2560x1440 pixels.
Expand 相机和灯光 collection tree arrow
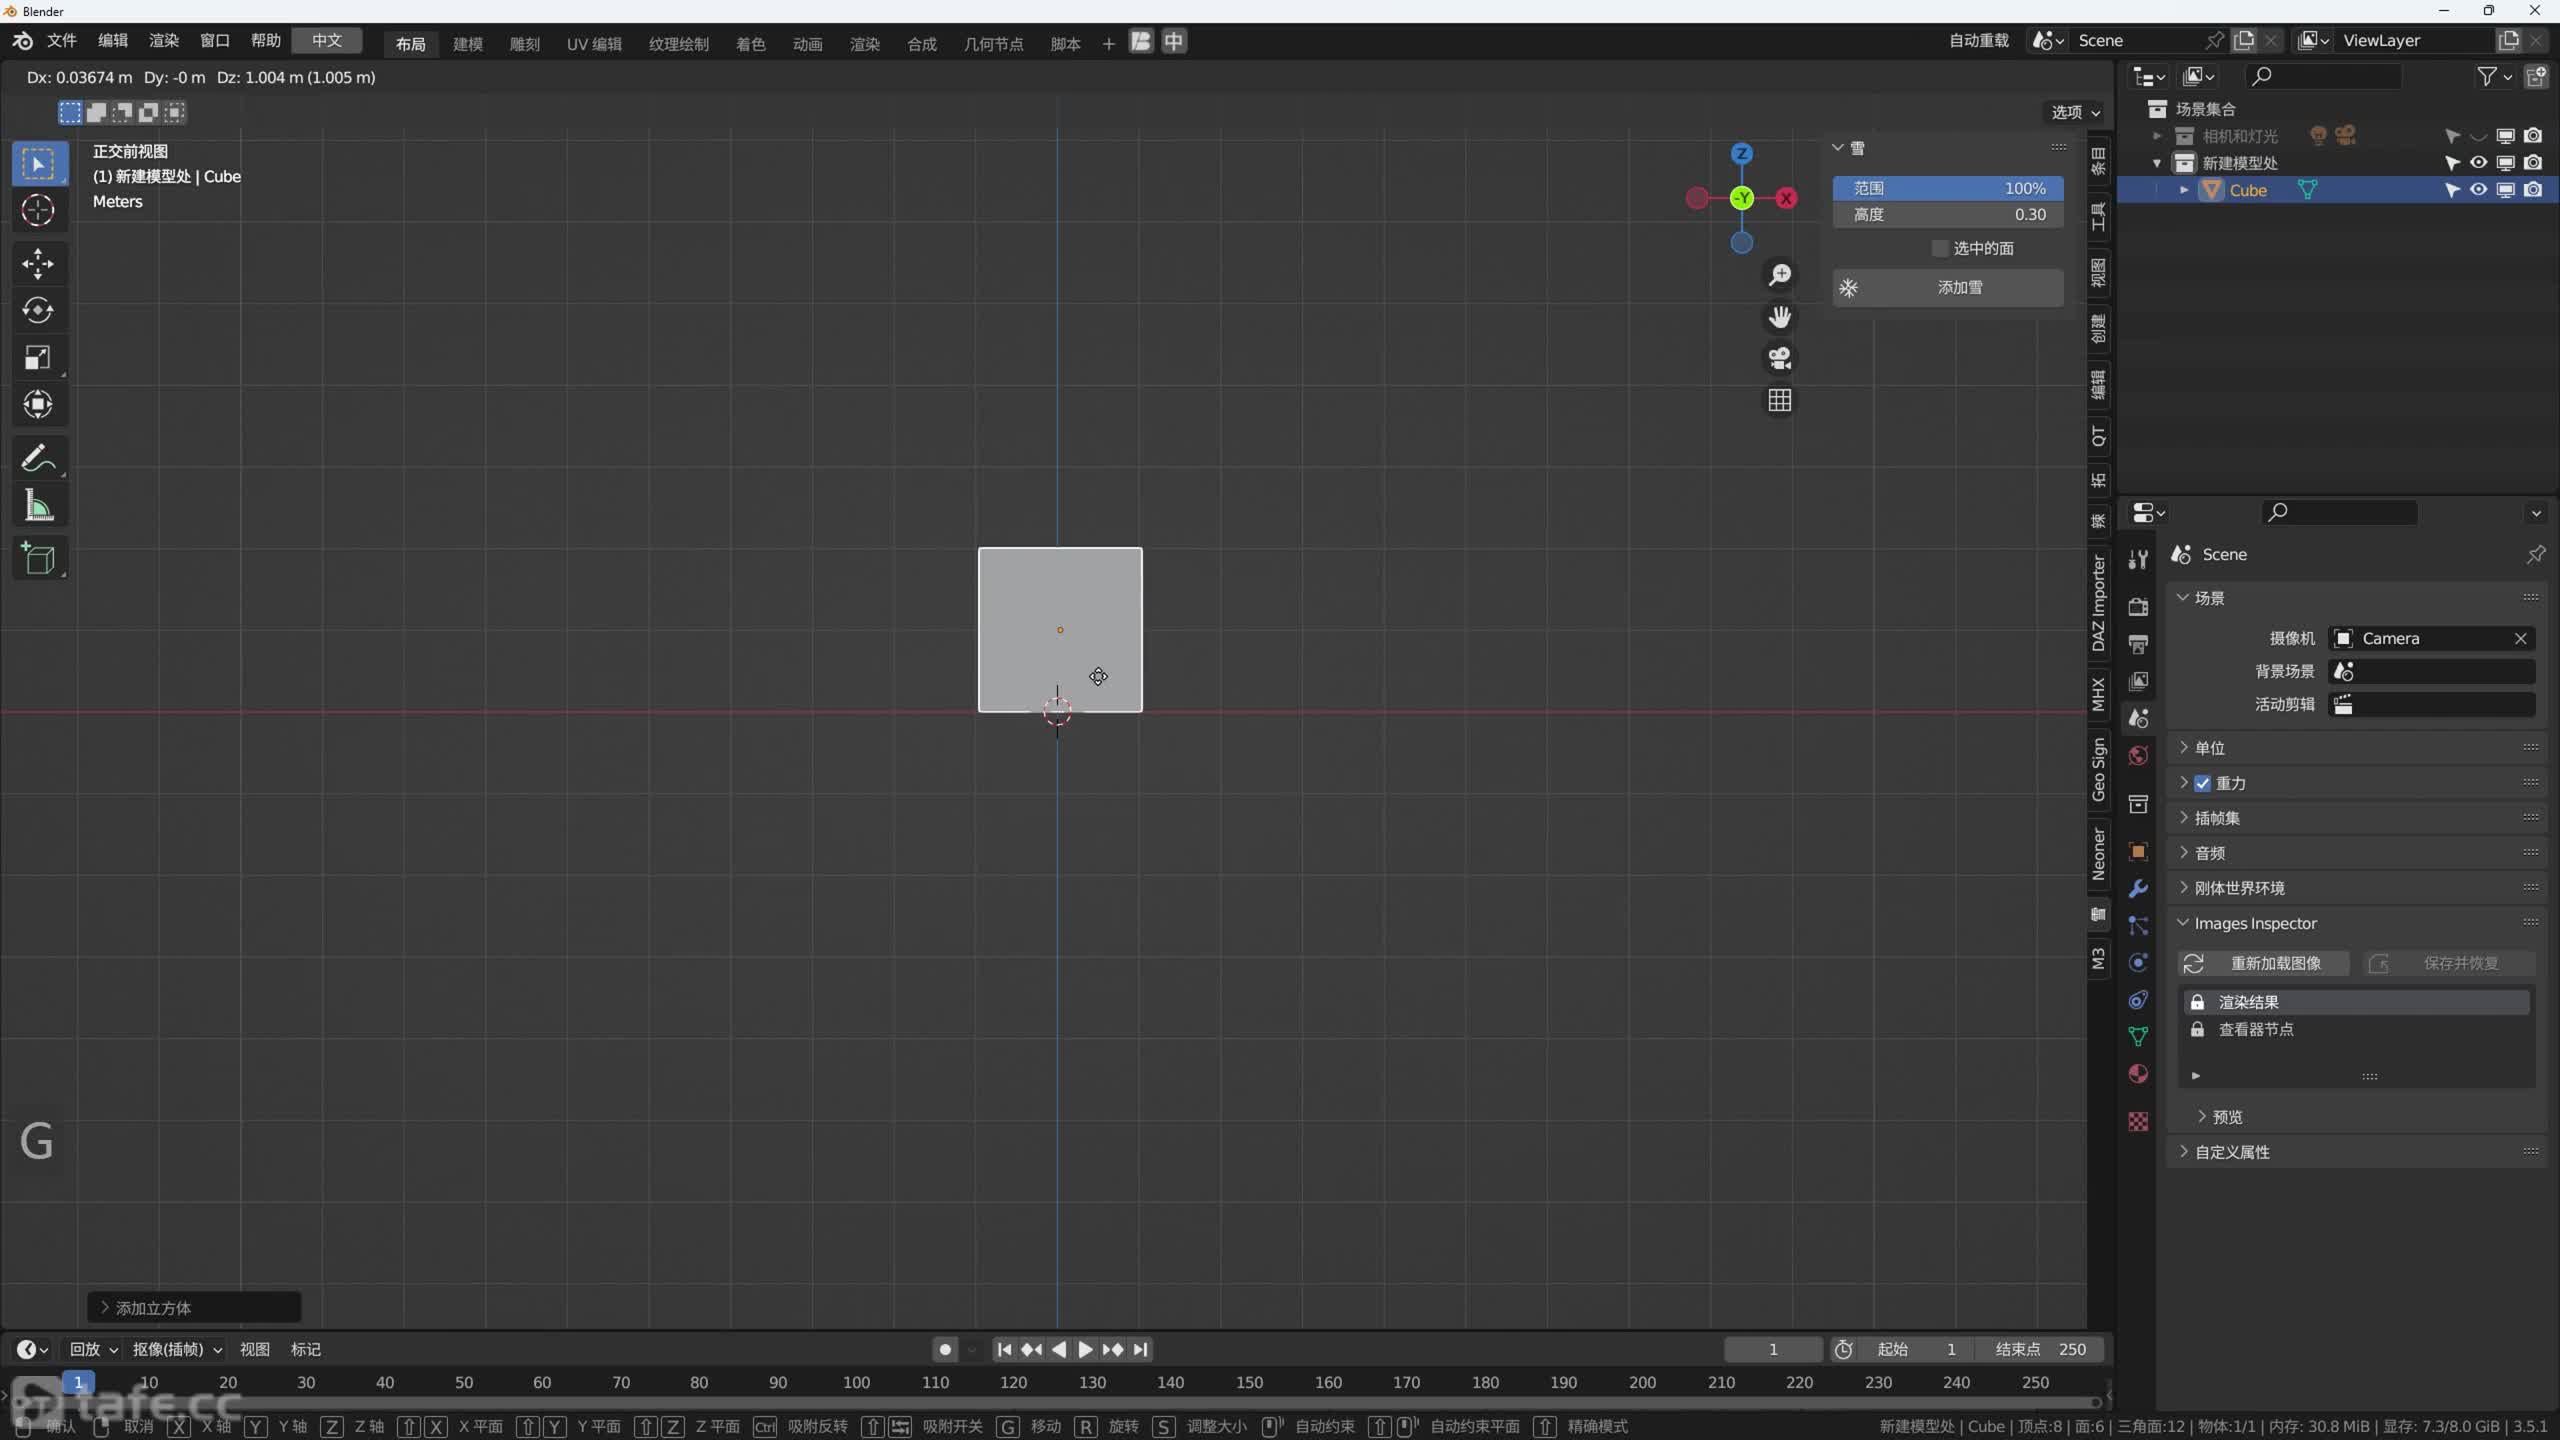click(x=2157, y=136)
